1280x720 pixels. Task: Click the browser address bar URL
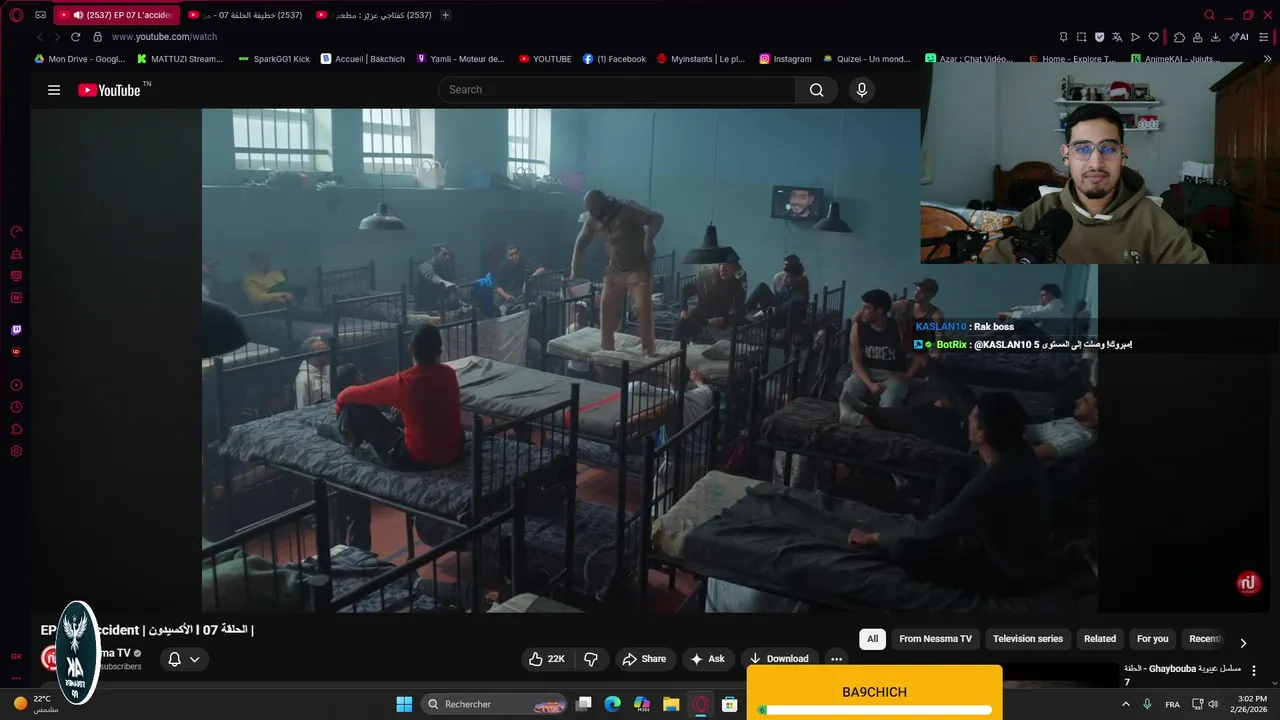[x=164, y=37]
